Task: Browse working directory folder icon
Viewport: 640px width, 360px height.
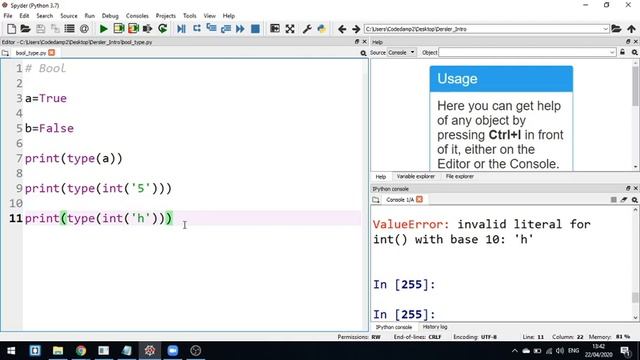Action: point(616,29)
